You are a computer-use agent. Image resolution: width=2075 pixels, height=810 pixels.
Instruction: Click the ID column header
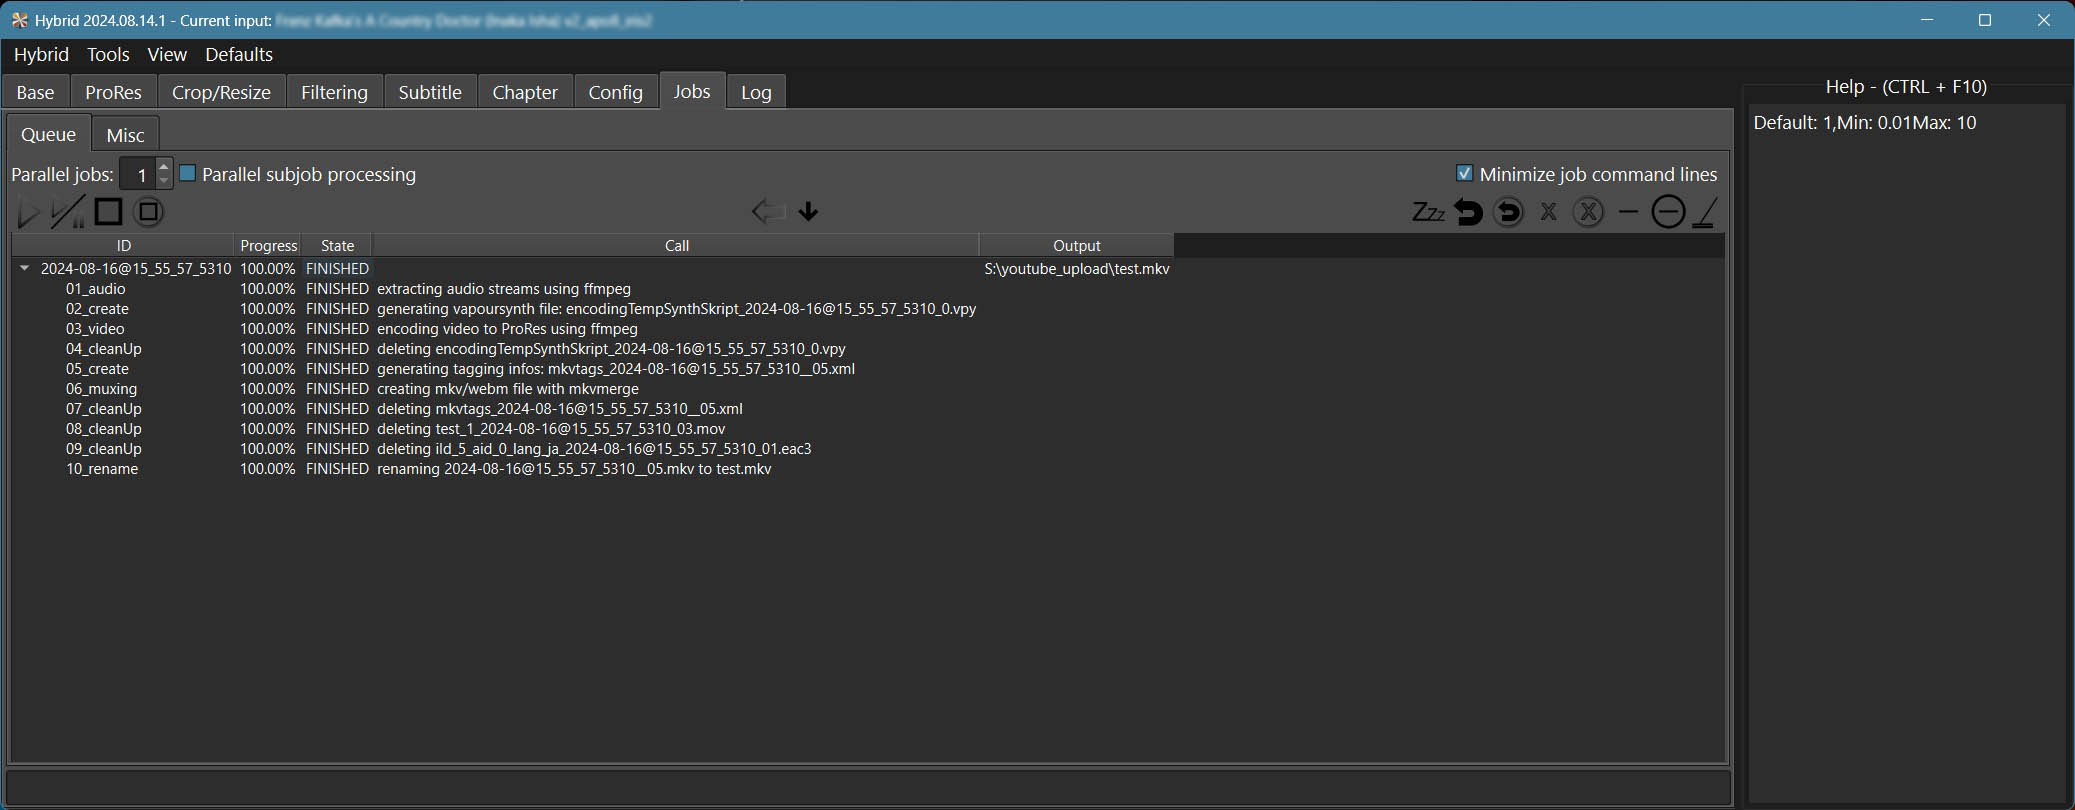tap(123, 245)
